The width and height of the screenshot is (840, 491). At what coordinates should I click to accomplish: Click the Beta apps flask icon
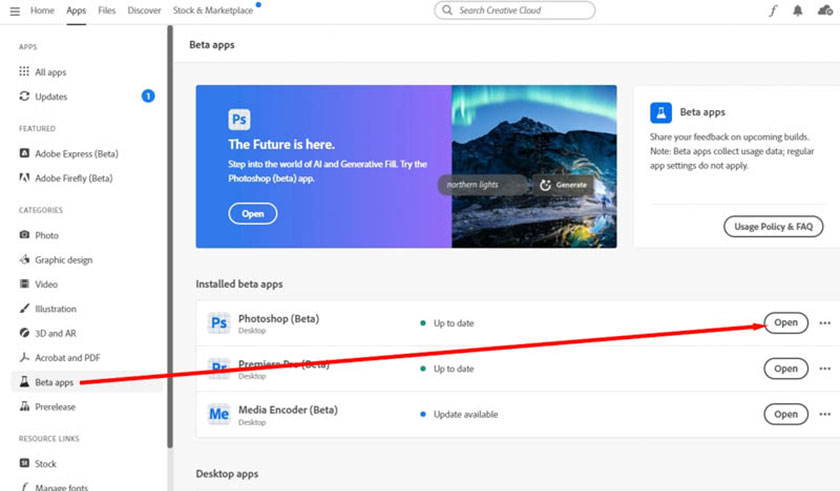pos(24,381)
